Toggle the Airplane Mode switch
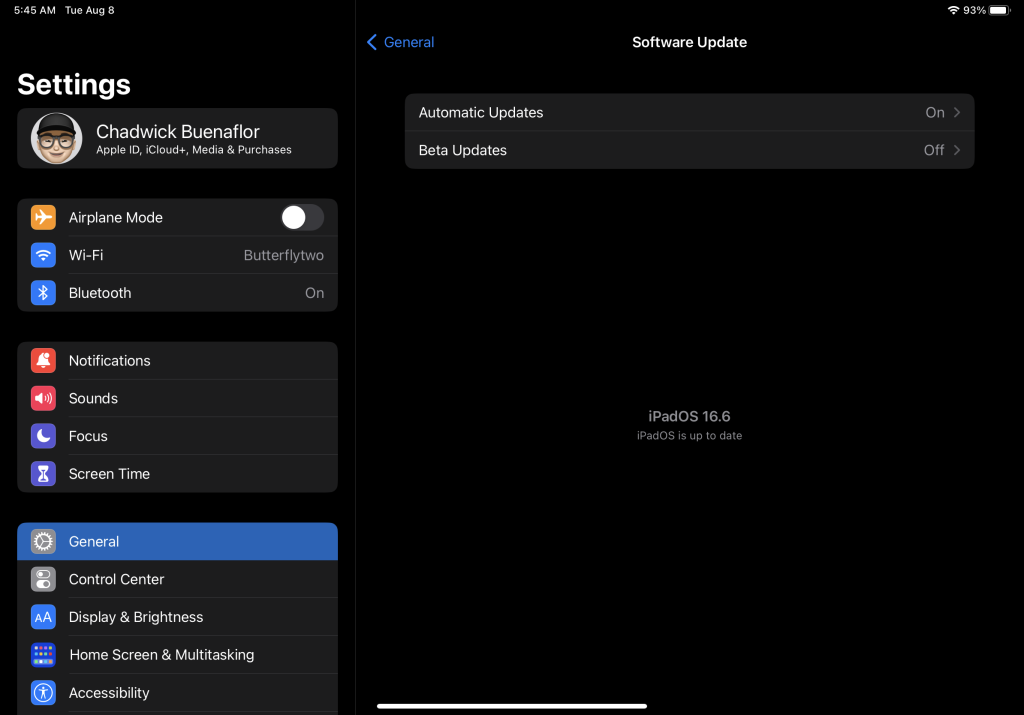Viewport: 1024px width, 715px height. point(302,217)
